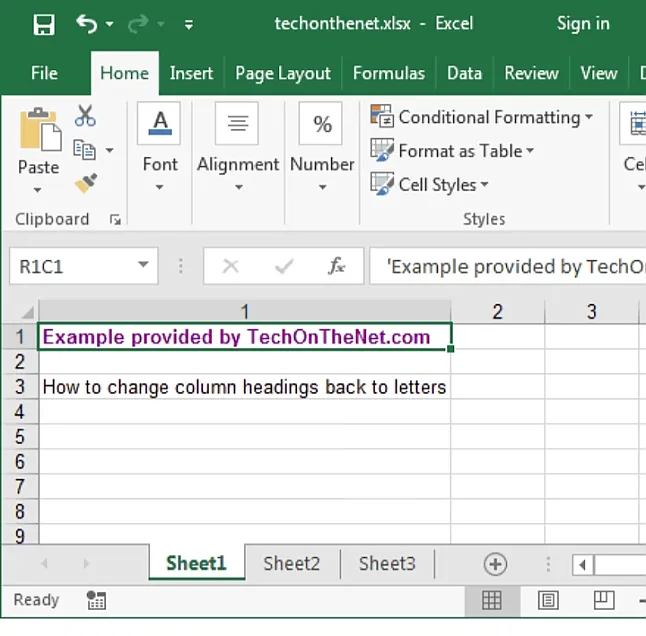Open the Copy options dropdown arrow
The width and height of the screenshot is (646, 636).
click(109, 150)
